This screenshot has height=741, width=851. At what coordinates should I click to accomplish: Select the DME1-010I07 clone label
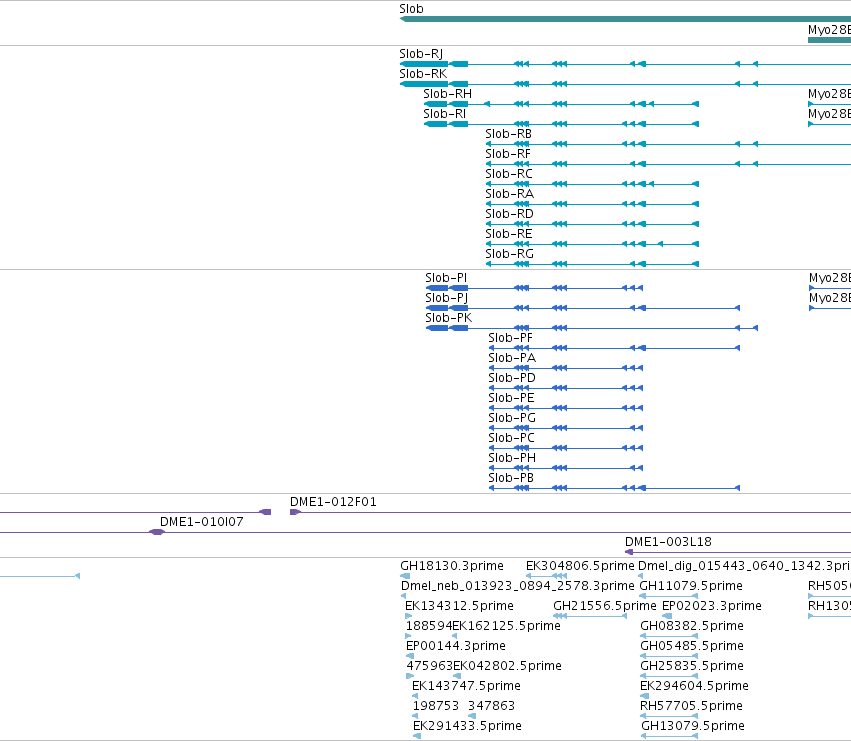[201, 522]
